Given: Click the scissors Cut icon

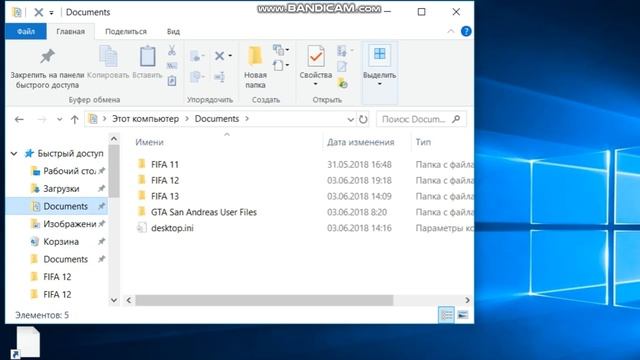Looking at the screenshot, I should (172, 50).
